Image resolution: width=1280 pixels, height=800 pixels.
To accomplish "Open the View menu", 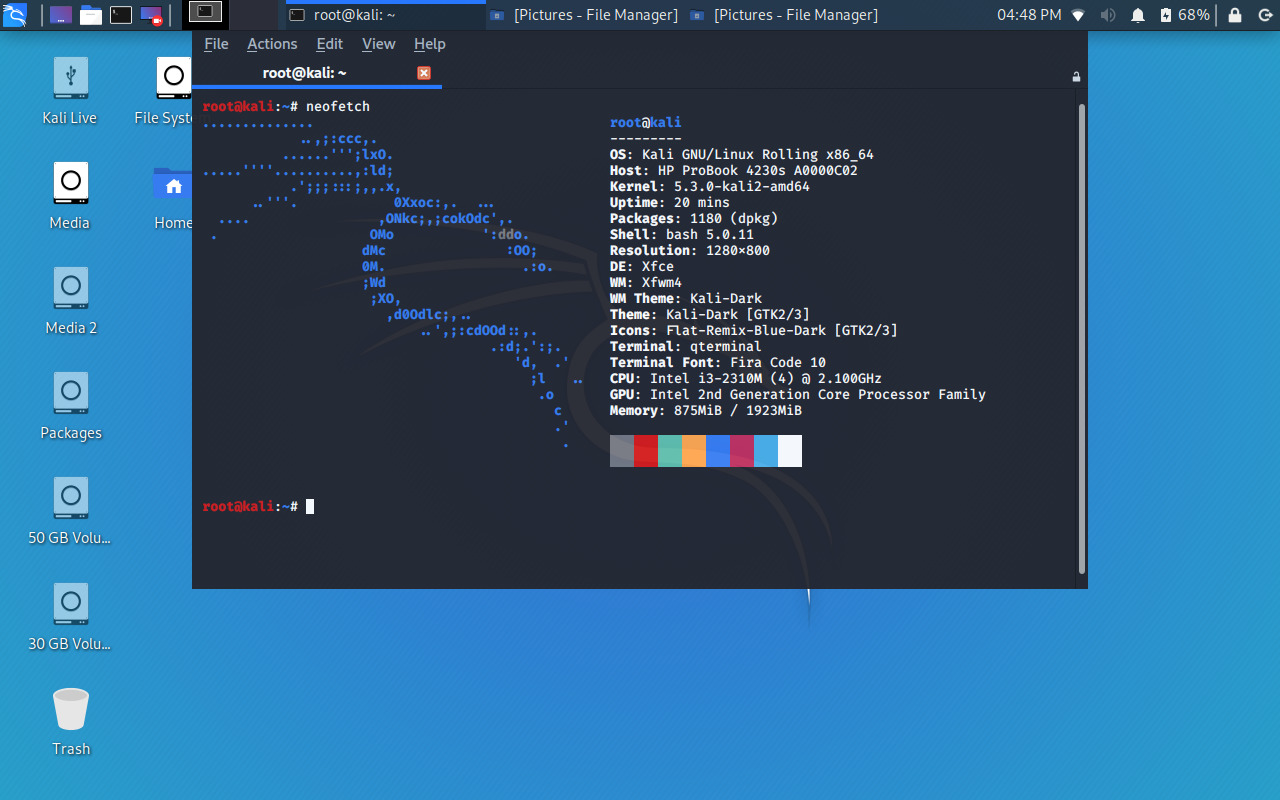I will (x=378, y=44).
